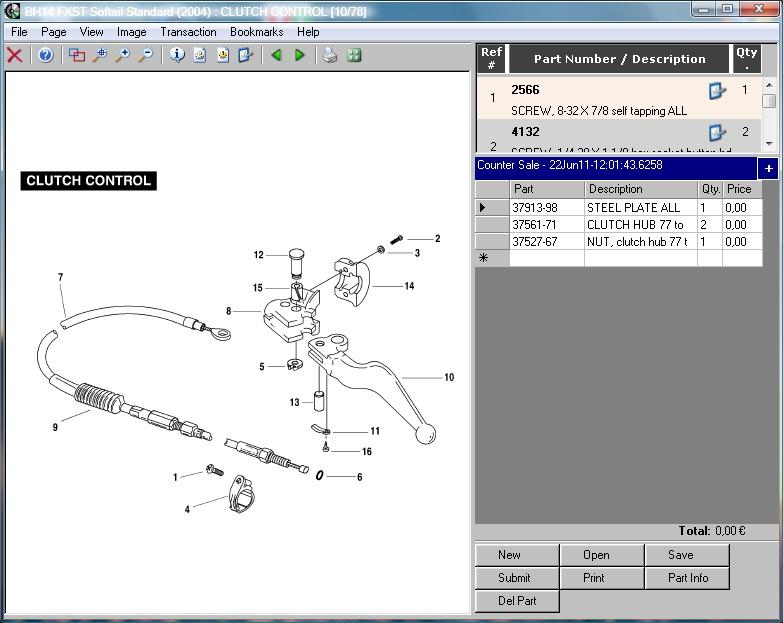Click the plus button next to Counter Sale

point(769,169)
